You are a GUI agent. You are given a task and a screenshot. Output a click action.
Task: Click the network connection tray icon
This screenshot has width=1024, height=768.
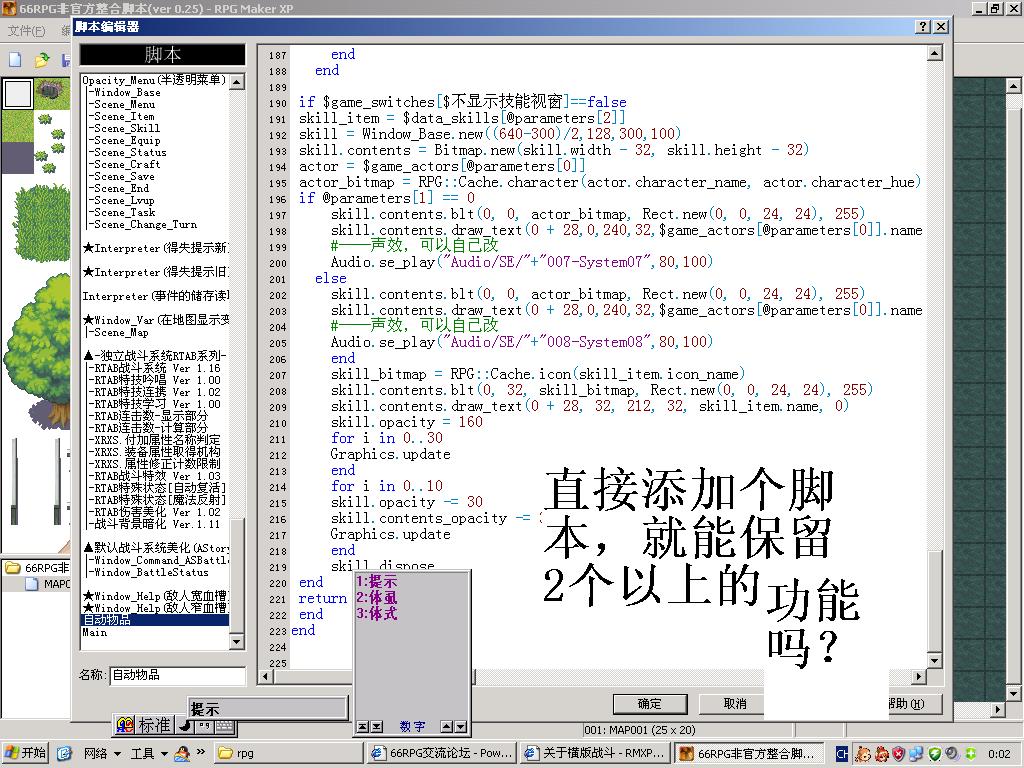pos(916,754)
